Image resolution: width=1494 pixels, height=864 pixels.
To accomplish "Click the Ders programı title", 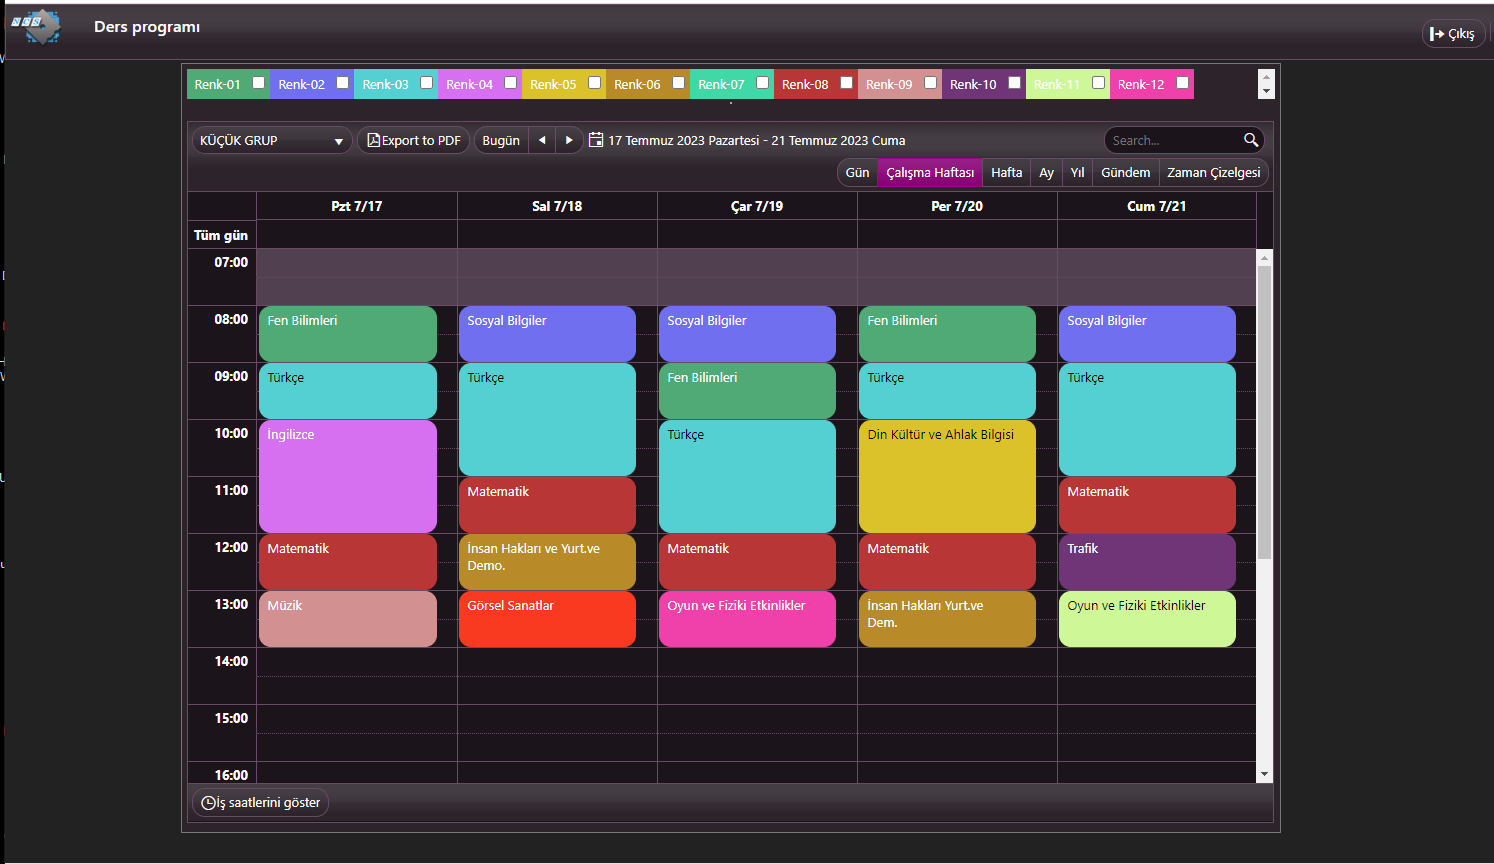I will pos(147,26).
